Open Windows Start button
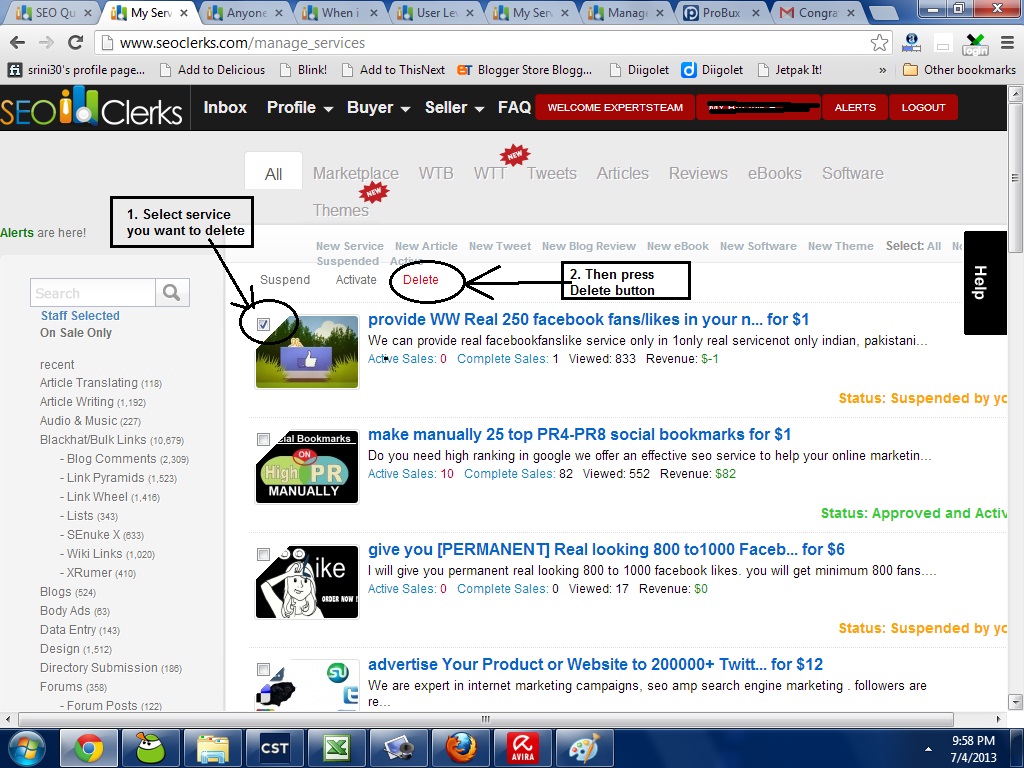The image size is (1024, 768). (26, 748)
